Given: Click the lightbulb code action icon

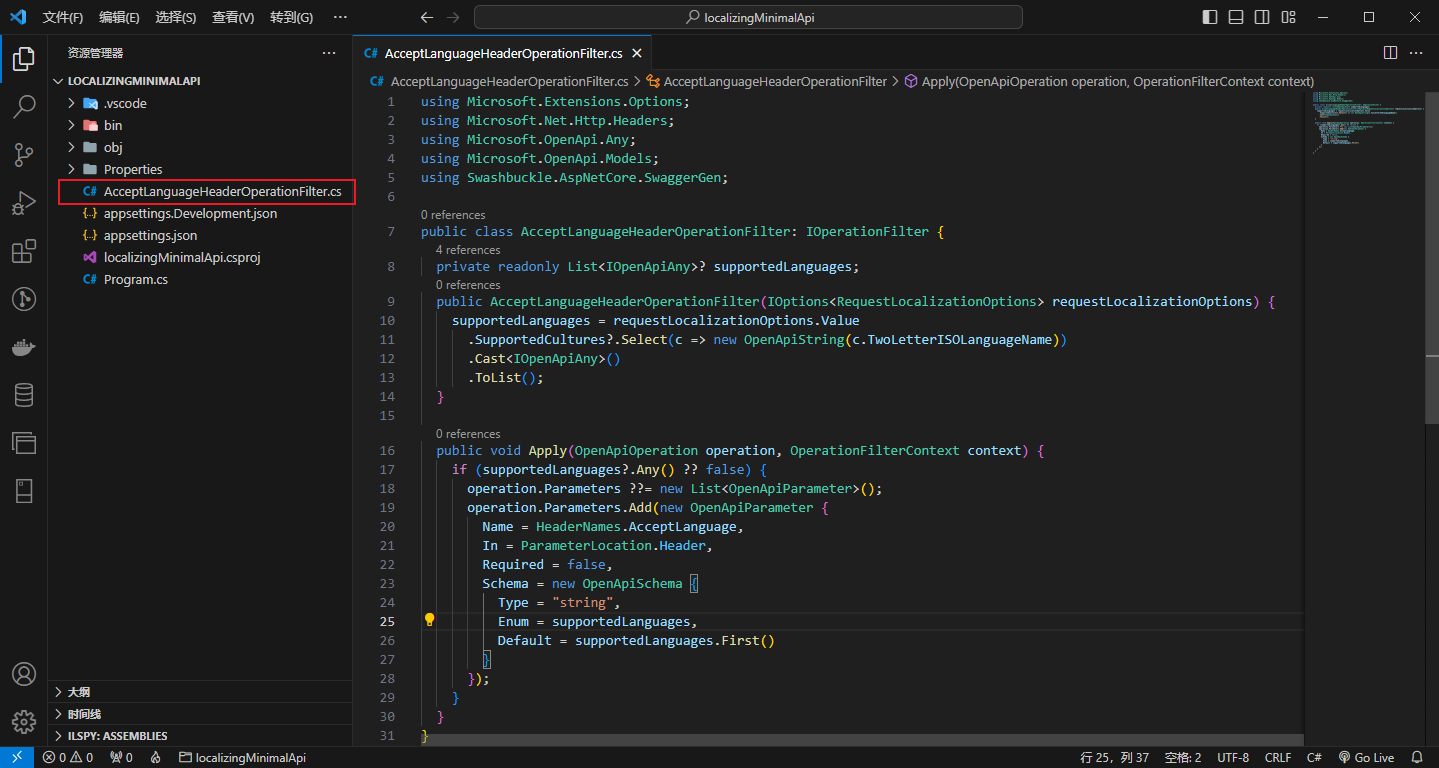Looking at the screenshot, I should pos(430,620).
